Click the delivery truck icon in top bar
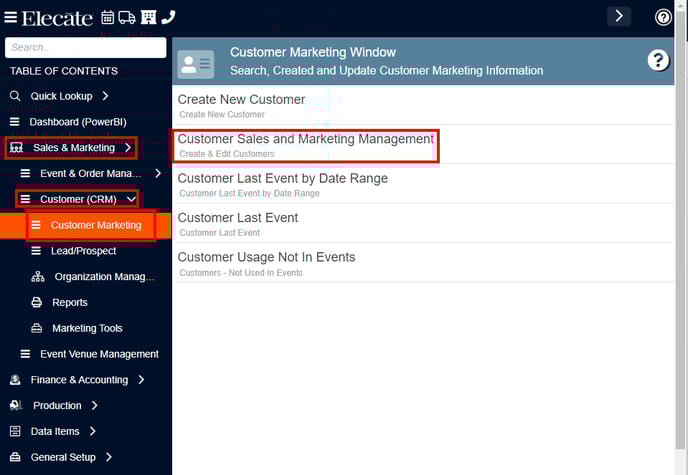Viewport: 688px width, 475px height. (127, 18)
